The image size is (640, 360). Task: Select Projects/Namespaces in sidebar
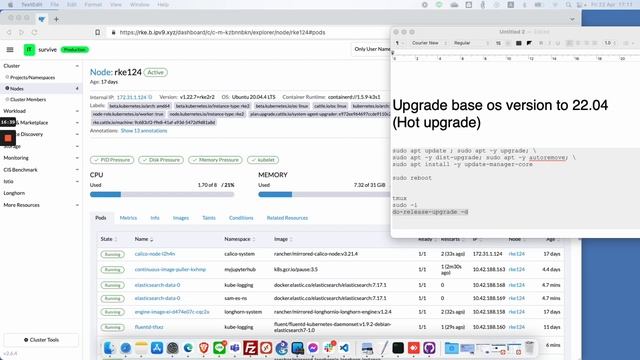pyautogui.click(x=32, y=77)
